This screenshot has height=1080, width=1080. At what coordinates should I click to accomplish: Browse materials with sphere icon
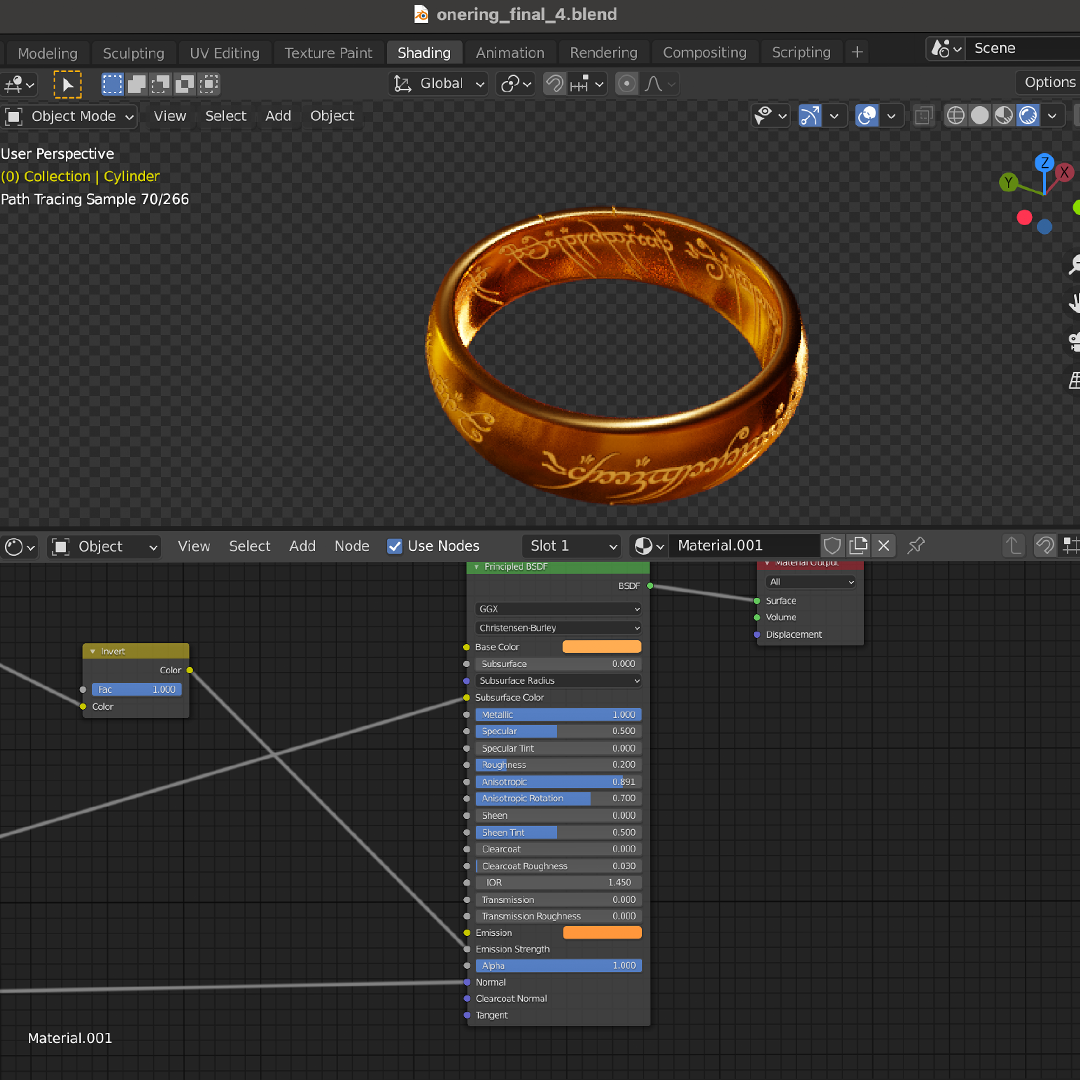[649, 546]
